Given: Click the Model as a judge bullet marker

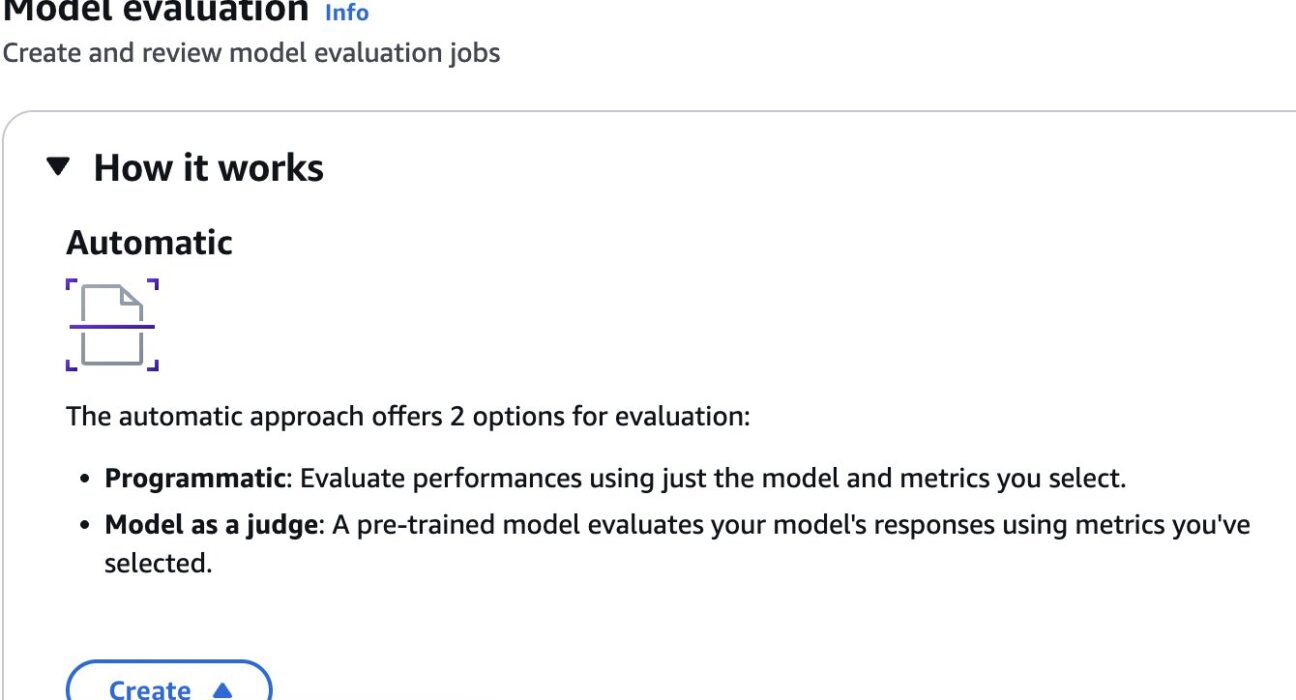Looking at the screenshot, I should pyautogui.click(x=87, y=525).
